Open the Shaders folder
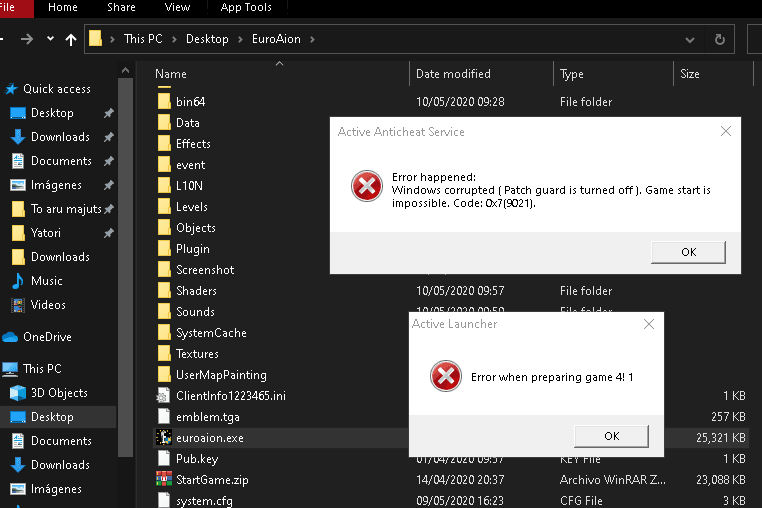The height and width of the screenshot is (508, 762). pyautogui.click(x=196, y=291)
